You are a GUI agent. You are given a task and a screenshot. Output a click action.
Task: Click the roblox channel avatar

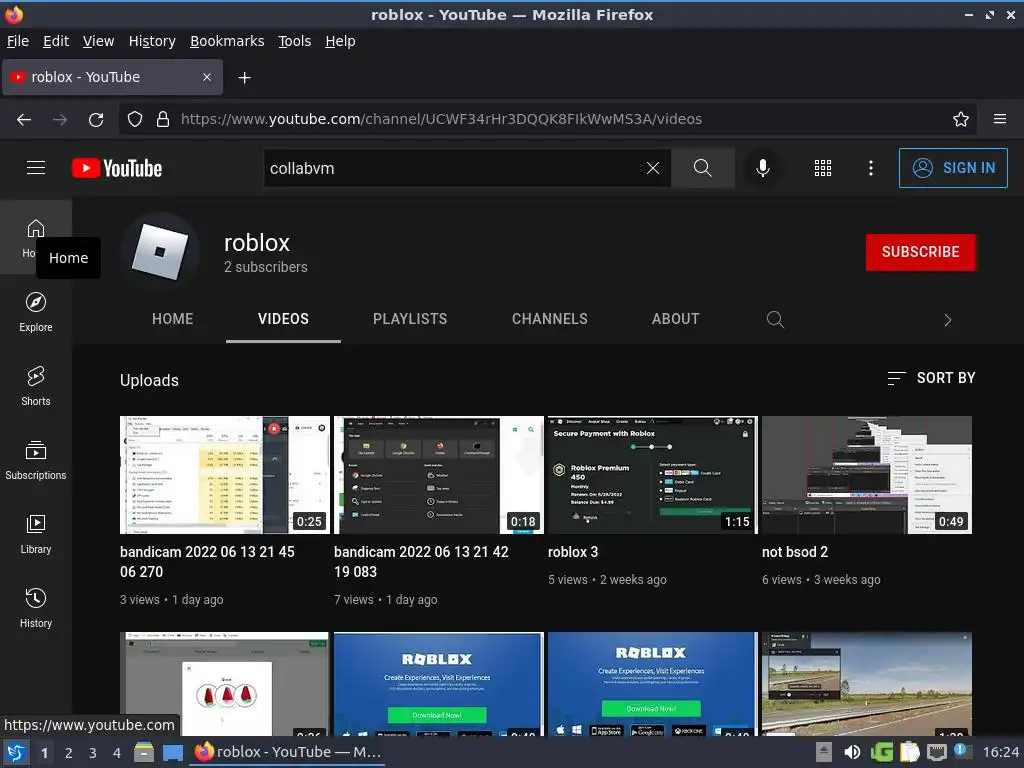point(160,251)
